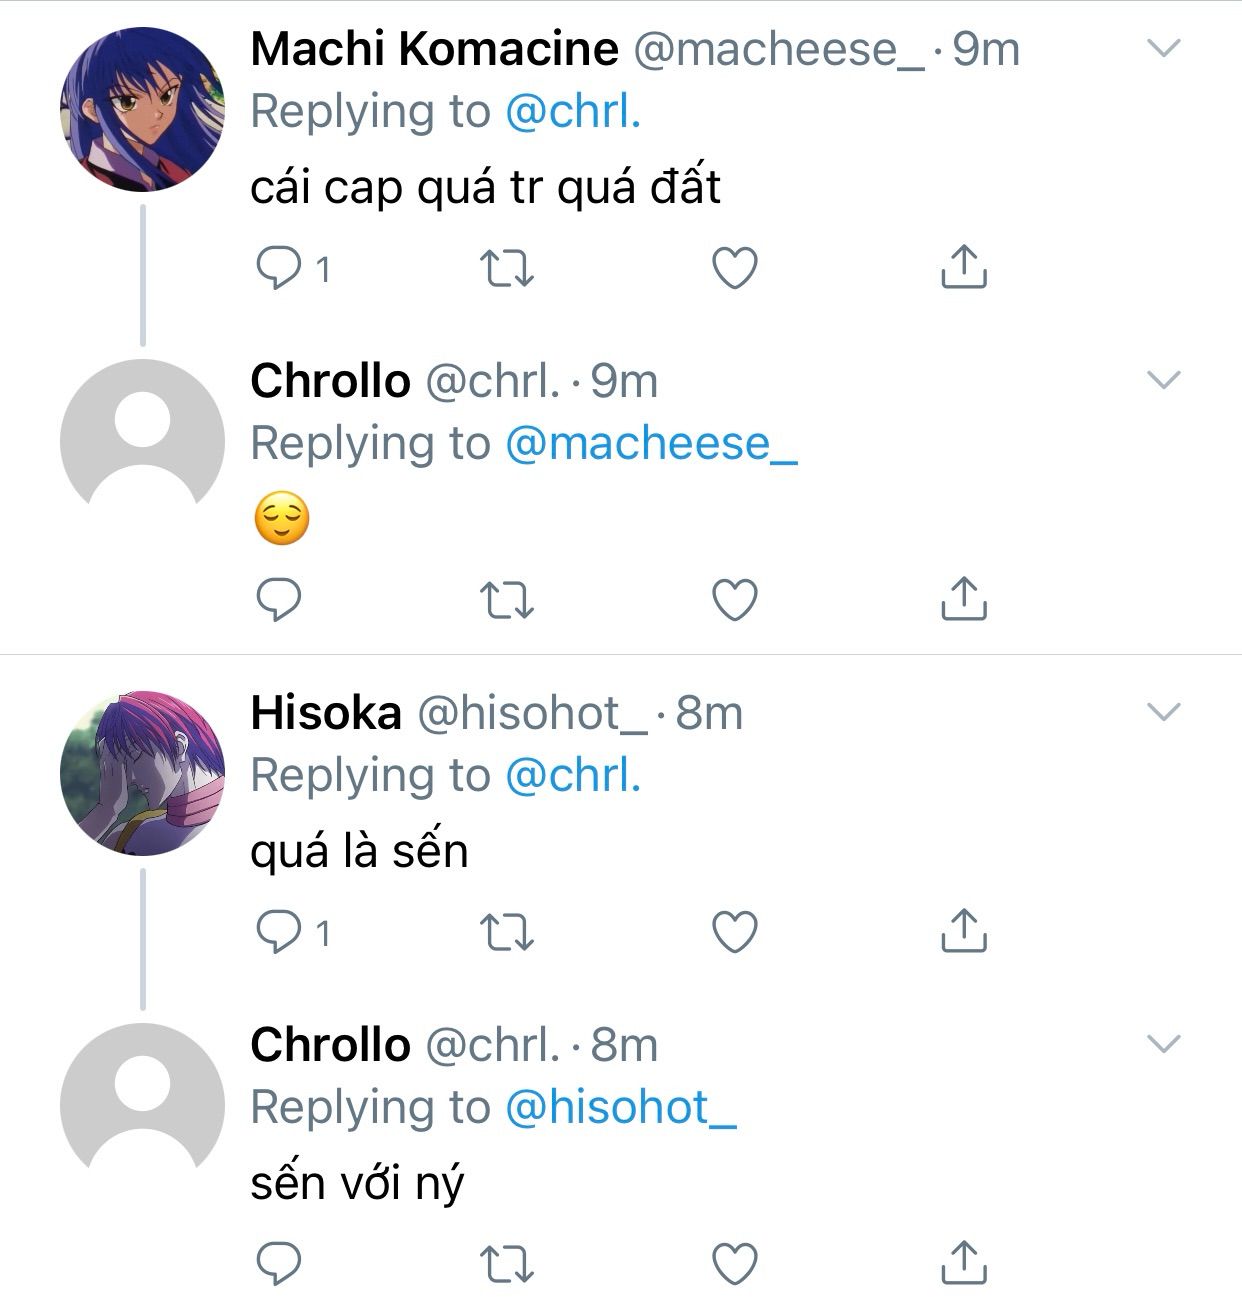Reply to Chrollo's smiling emoji tweet
Viewport: 1242px width, 1316px height.
(x=279, y=600)
